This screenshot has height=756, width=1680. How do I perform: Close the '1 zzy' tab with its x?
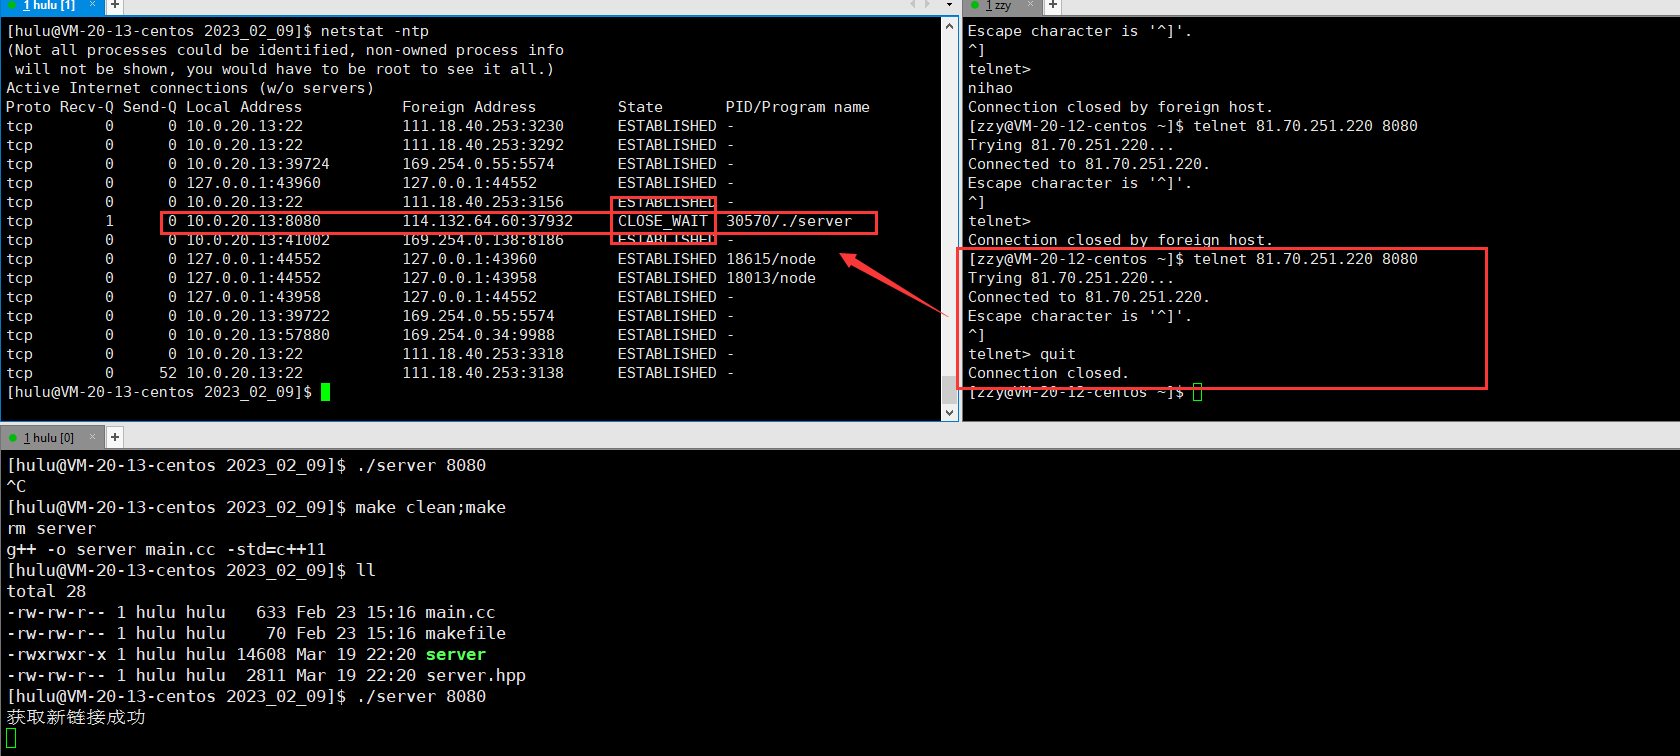pyautogui.click(x=1031, y=5)
